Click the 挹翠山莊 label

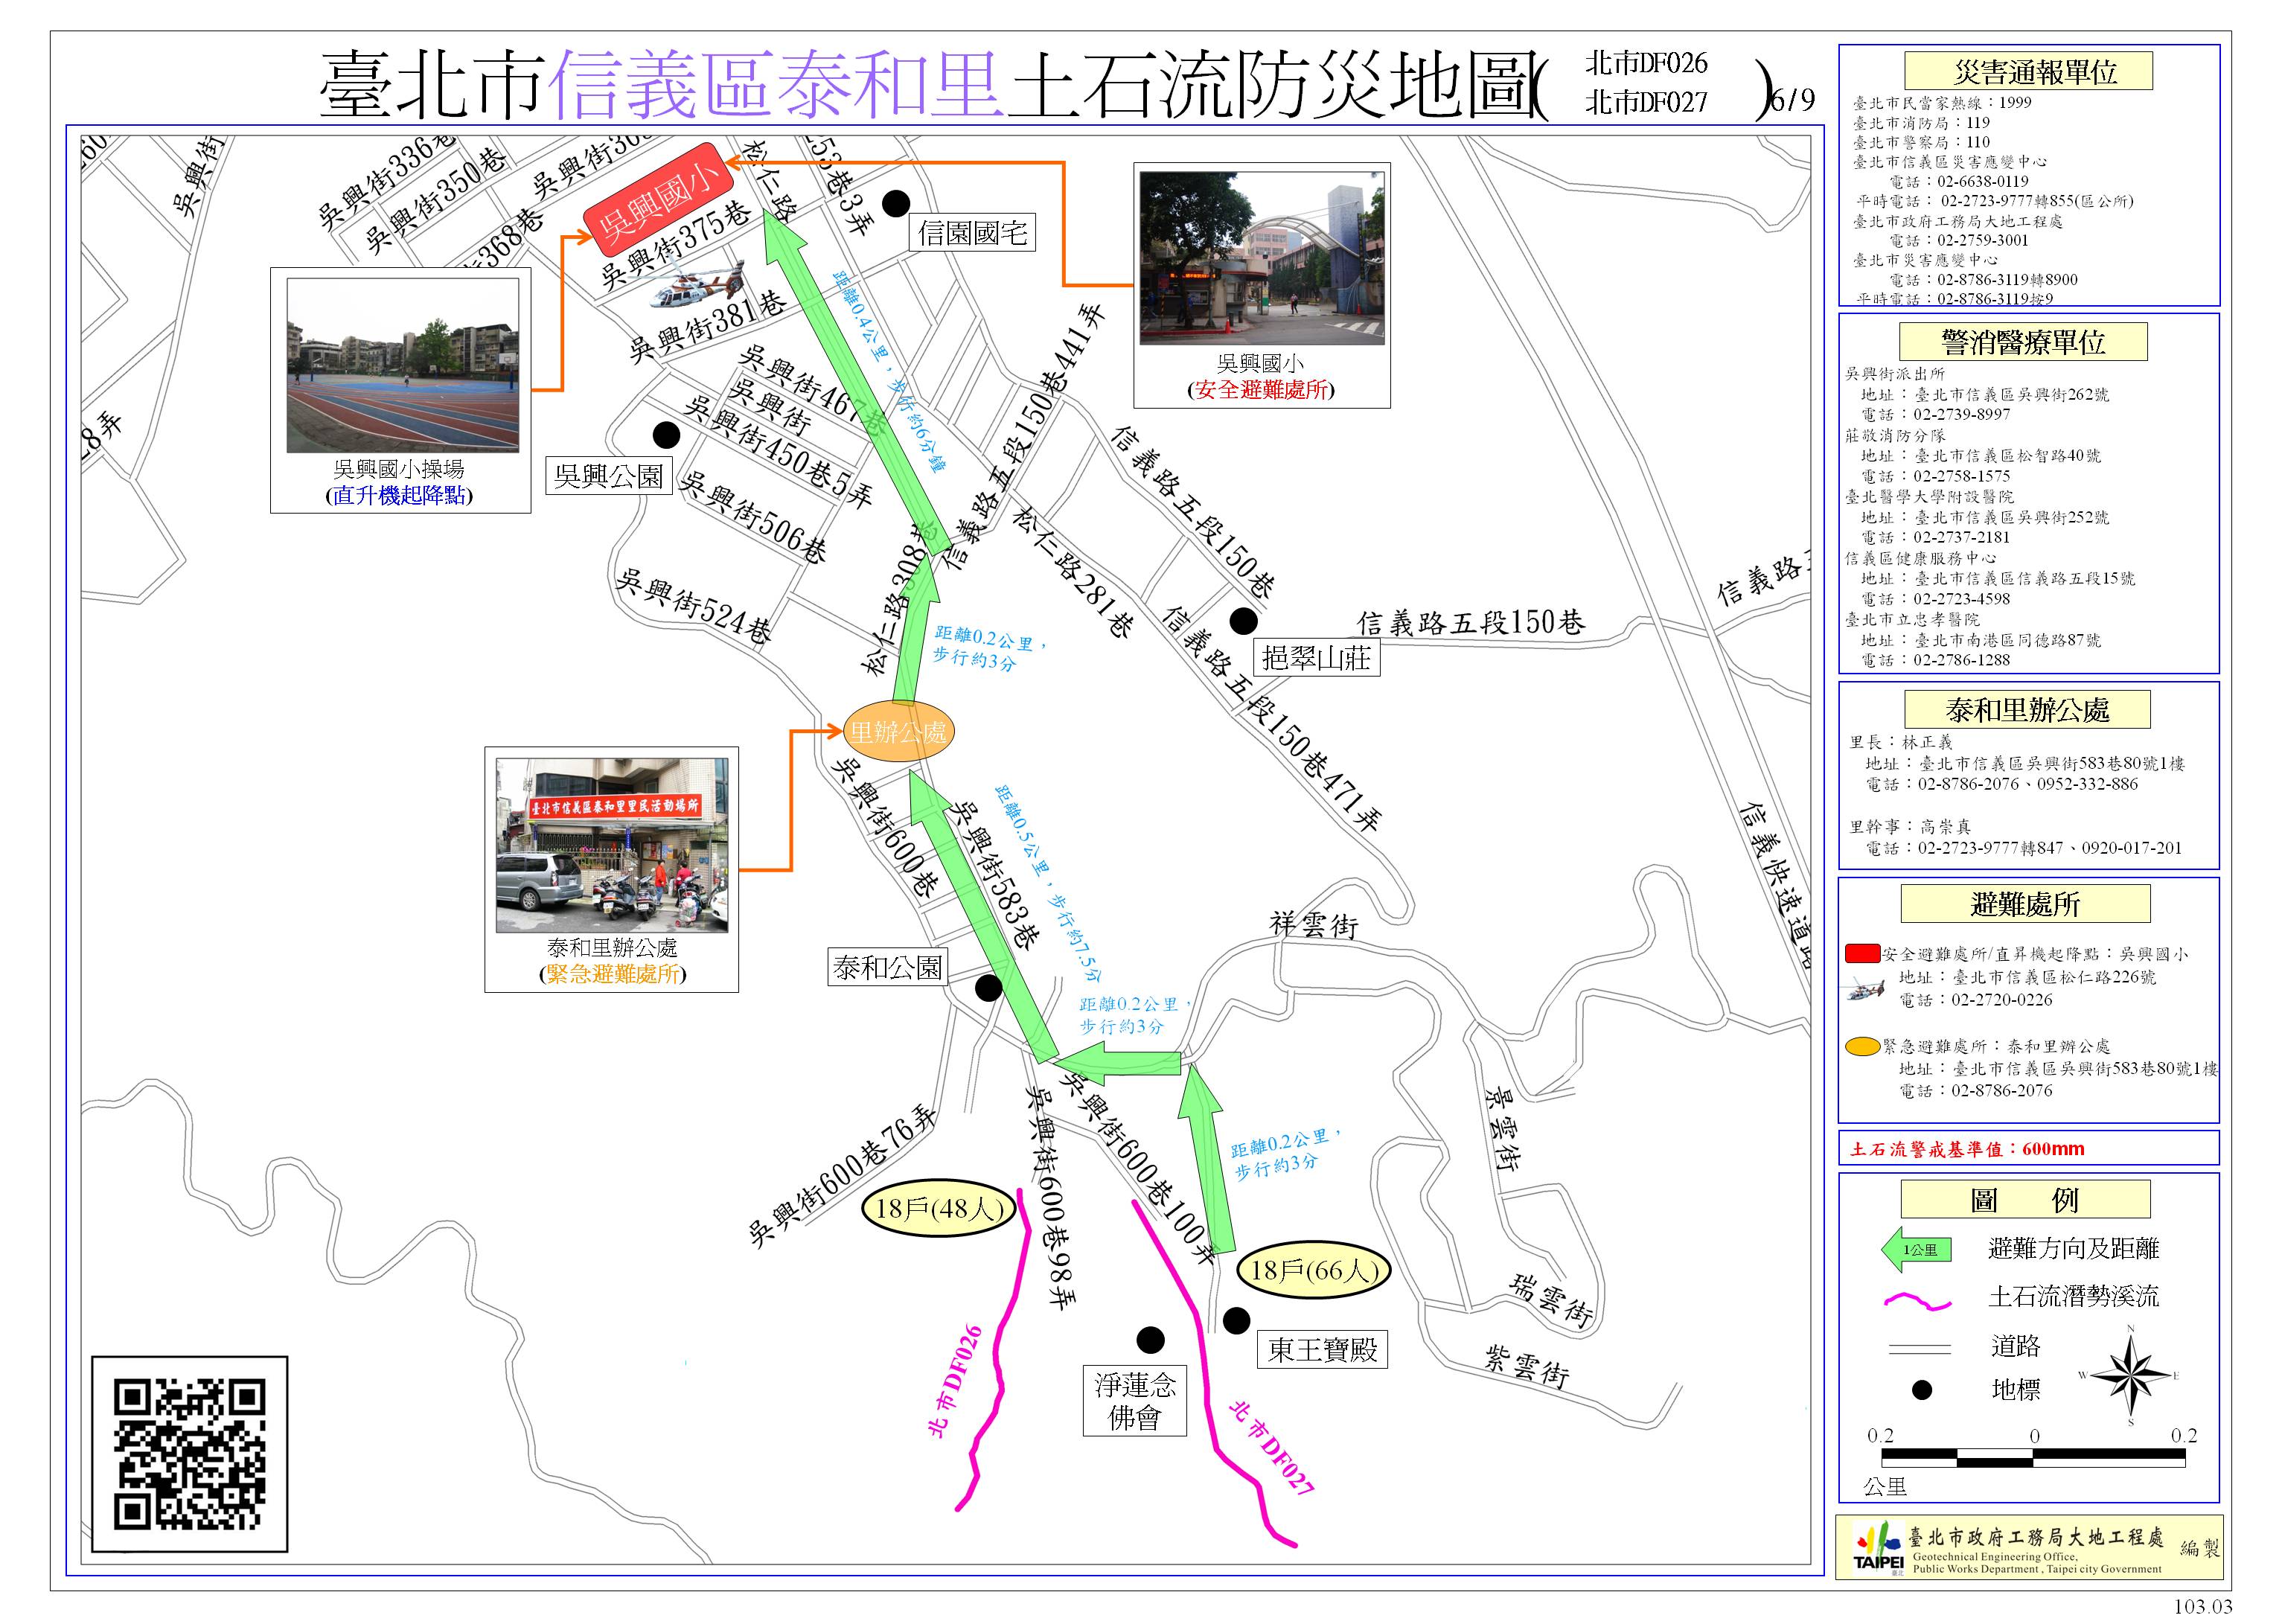pyautogui.click(x=1316, y=658)
